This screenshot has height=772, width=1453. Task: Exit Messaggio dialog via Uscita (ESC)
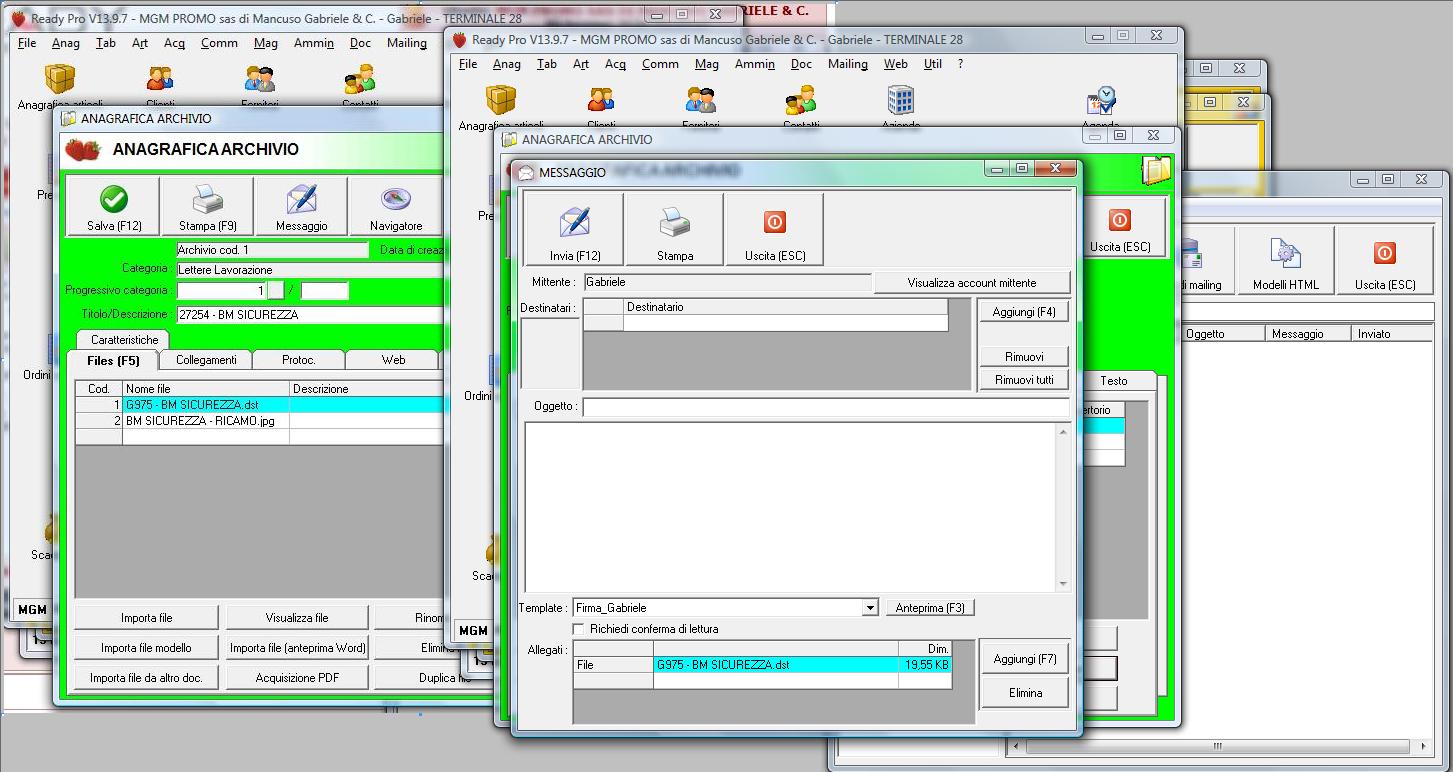pos(774,229)
